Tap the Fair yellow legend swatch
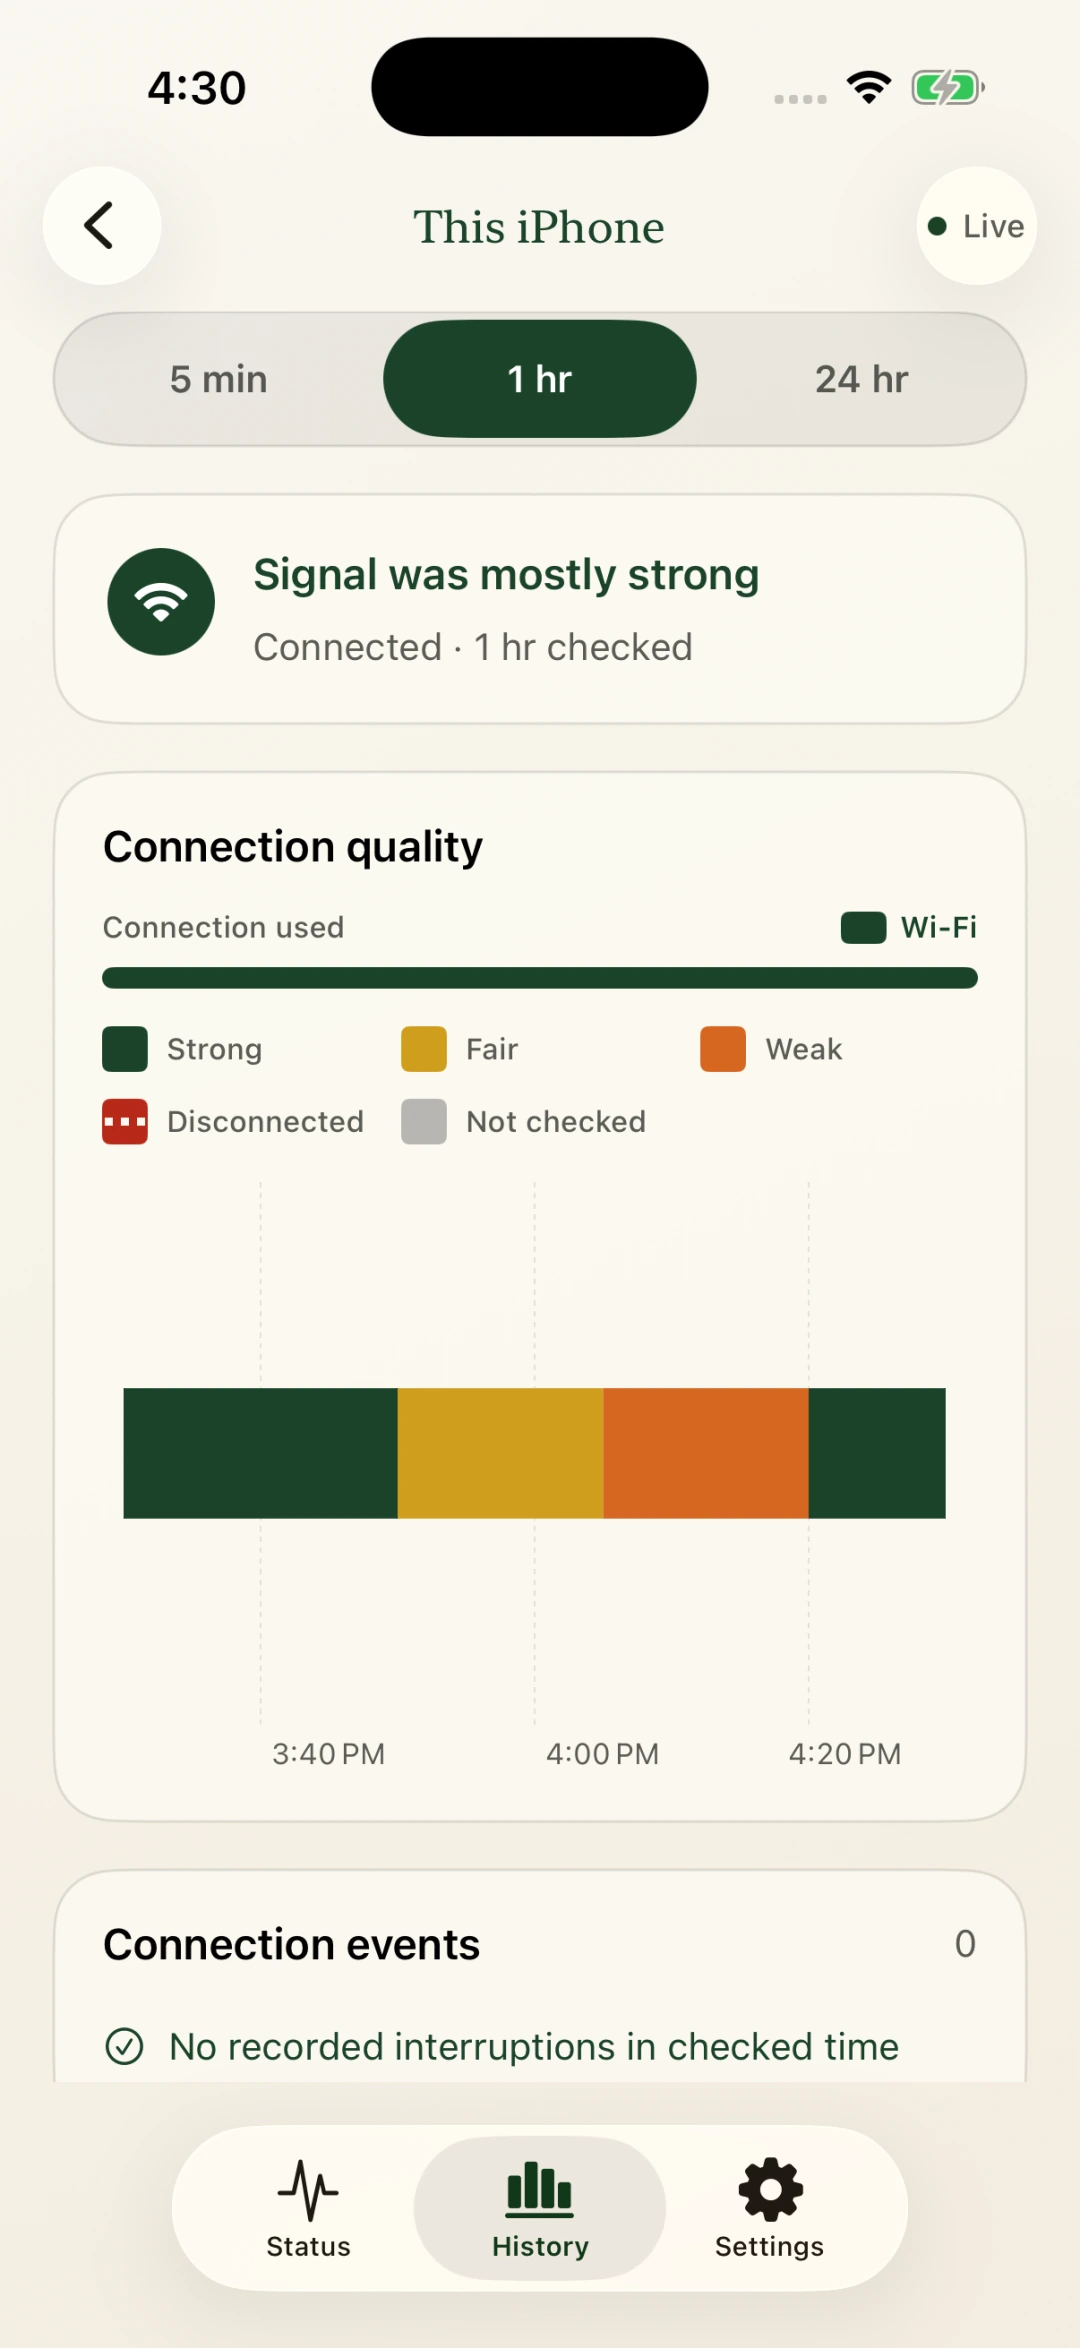This screenshot has width=1080, height=2348. (424, 1049)
